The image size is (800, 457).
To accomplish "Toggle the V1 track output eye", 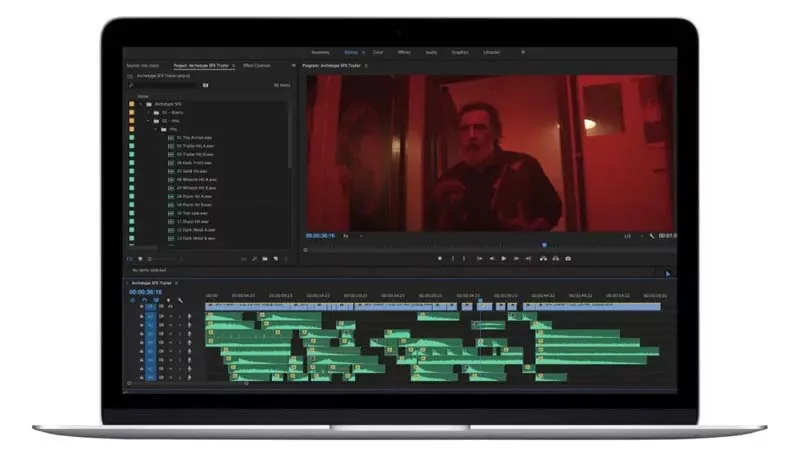I will tap(170, 307).
